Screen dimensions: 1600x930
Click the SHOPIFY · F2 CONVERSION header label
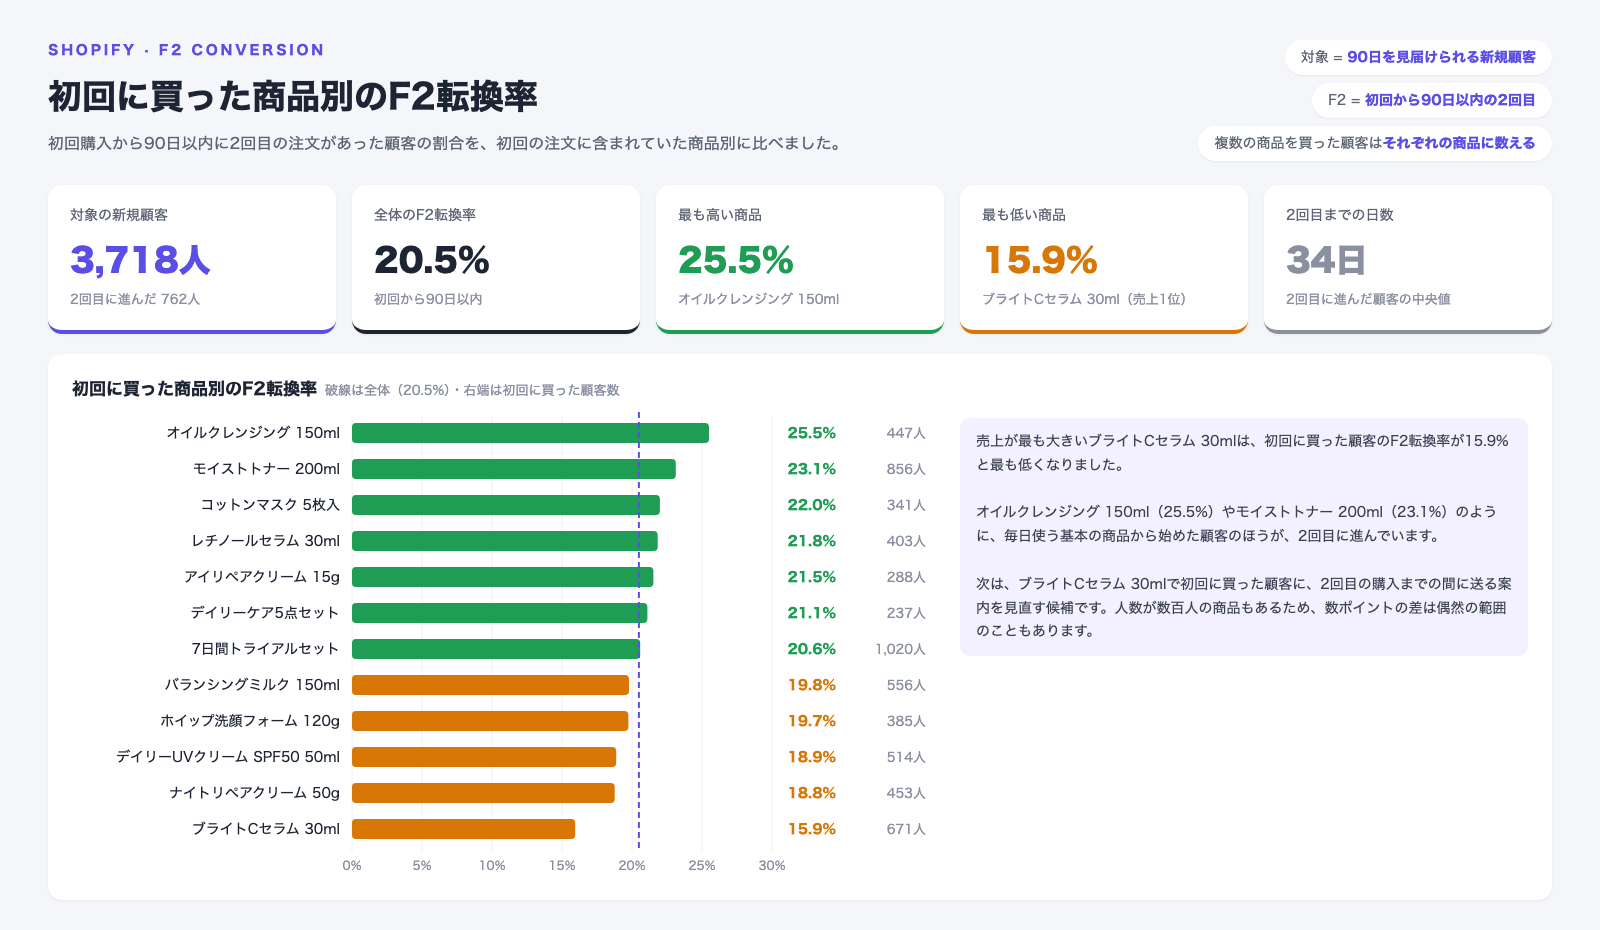(186, 50)
